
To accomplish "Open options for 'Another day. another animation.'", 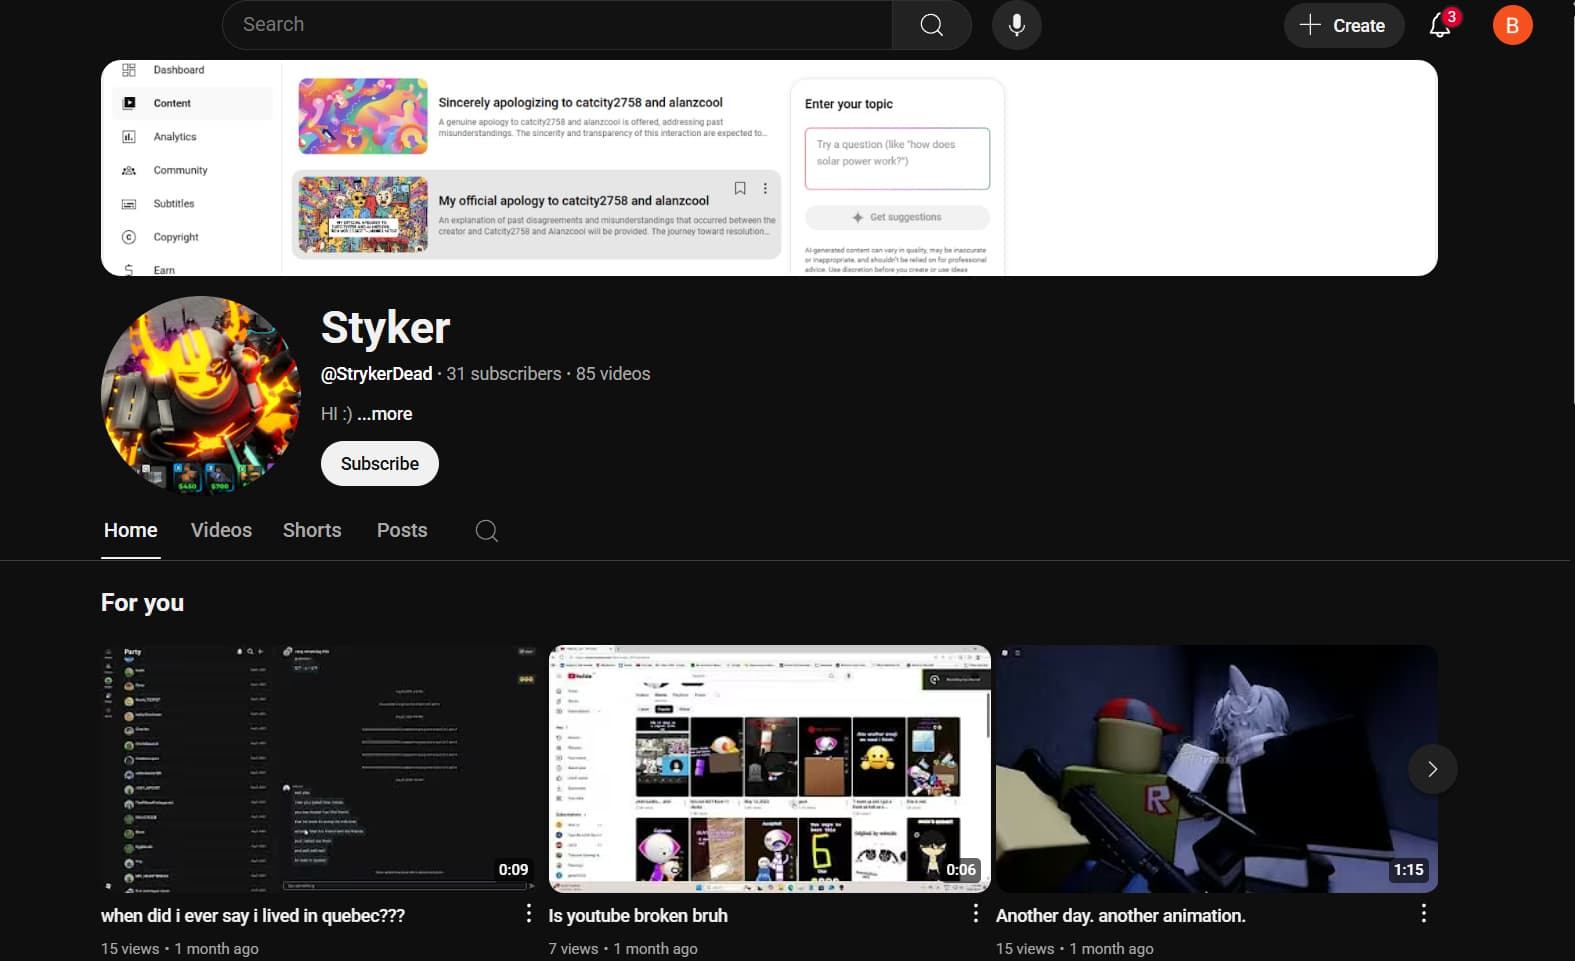I will point(1423,913).
